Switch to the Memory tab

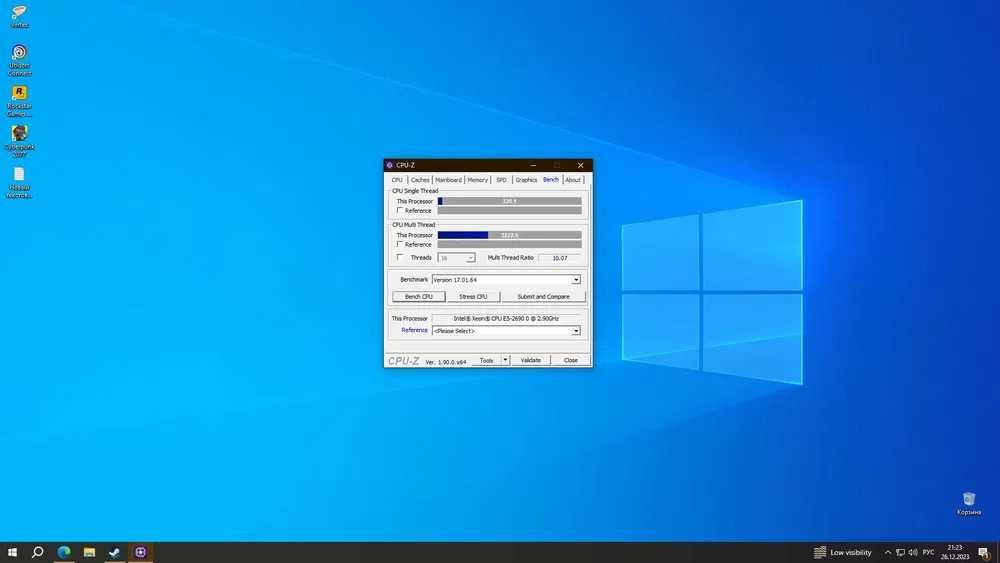[x=478, y=180]
